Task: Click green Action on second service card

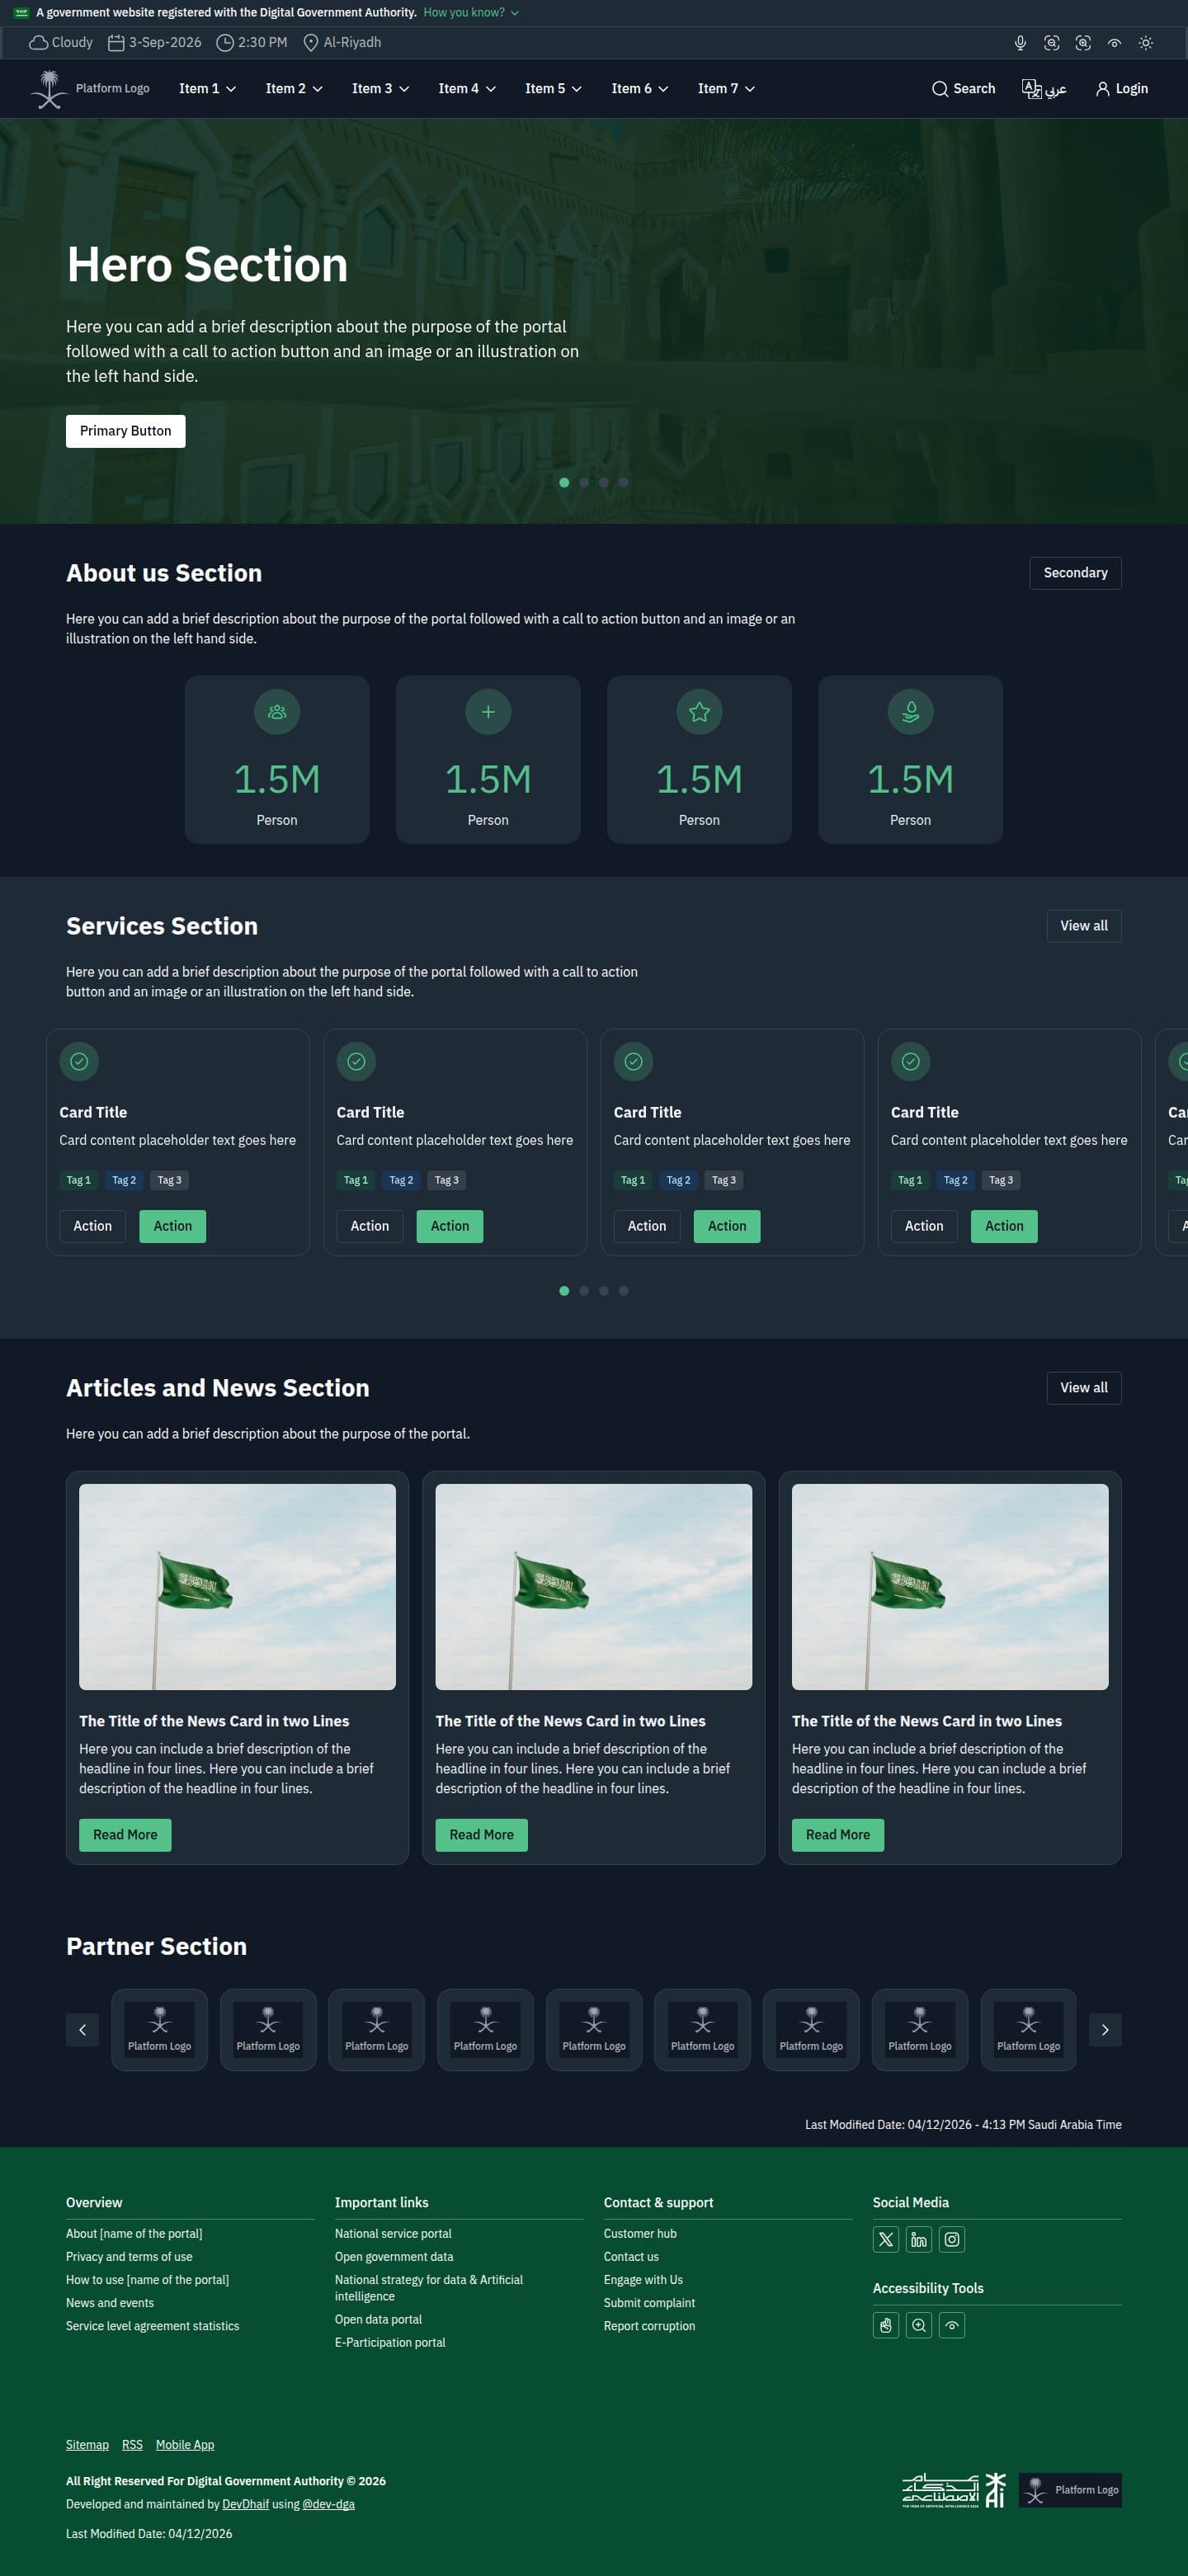Action: [450, 1227]
